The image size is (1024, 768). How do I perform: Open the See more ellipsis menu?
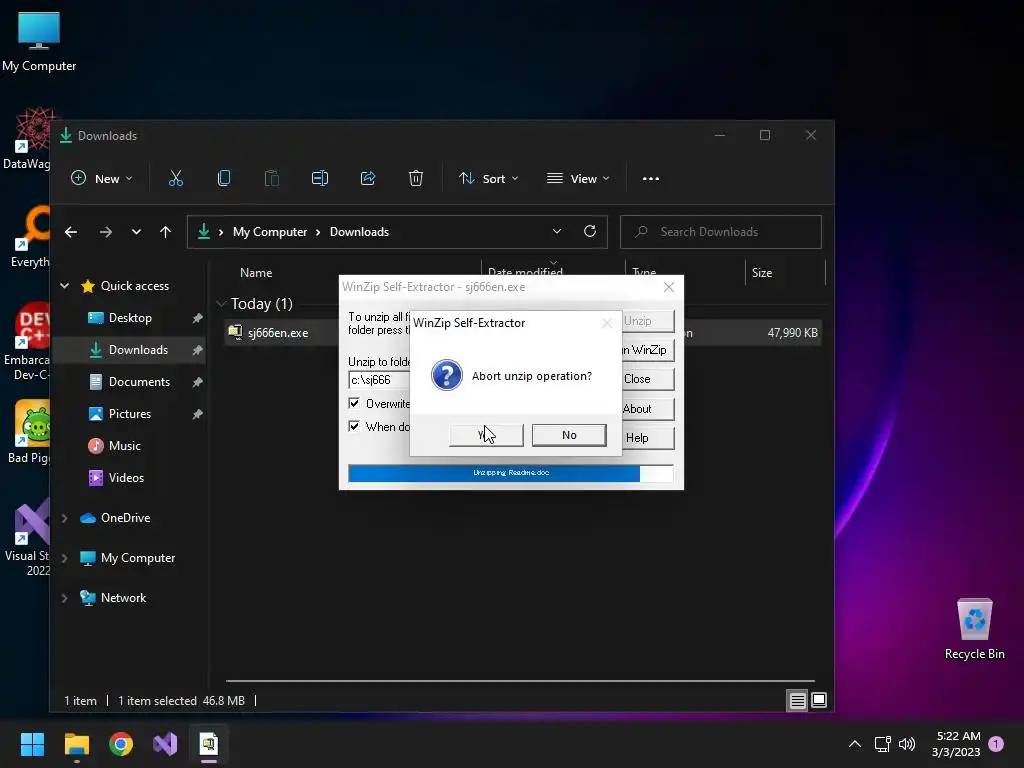650,178
